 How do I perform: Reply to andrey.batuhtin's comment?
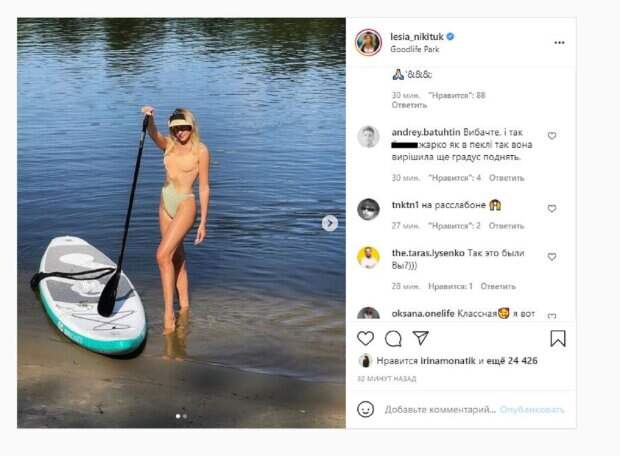[507, 178]
